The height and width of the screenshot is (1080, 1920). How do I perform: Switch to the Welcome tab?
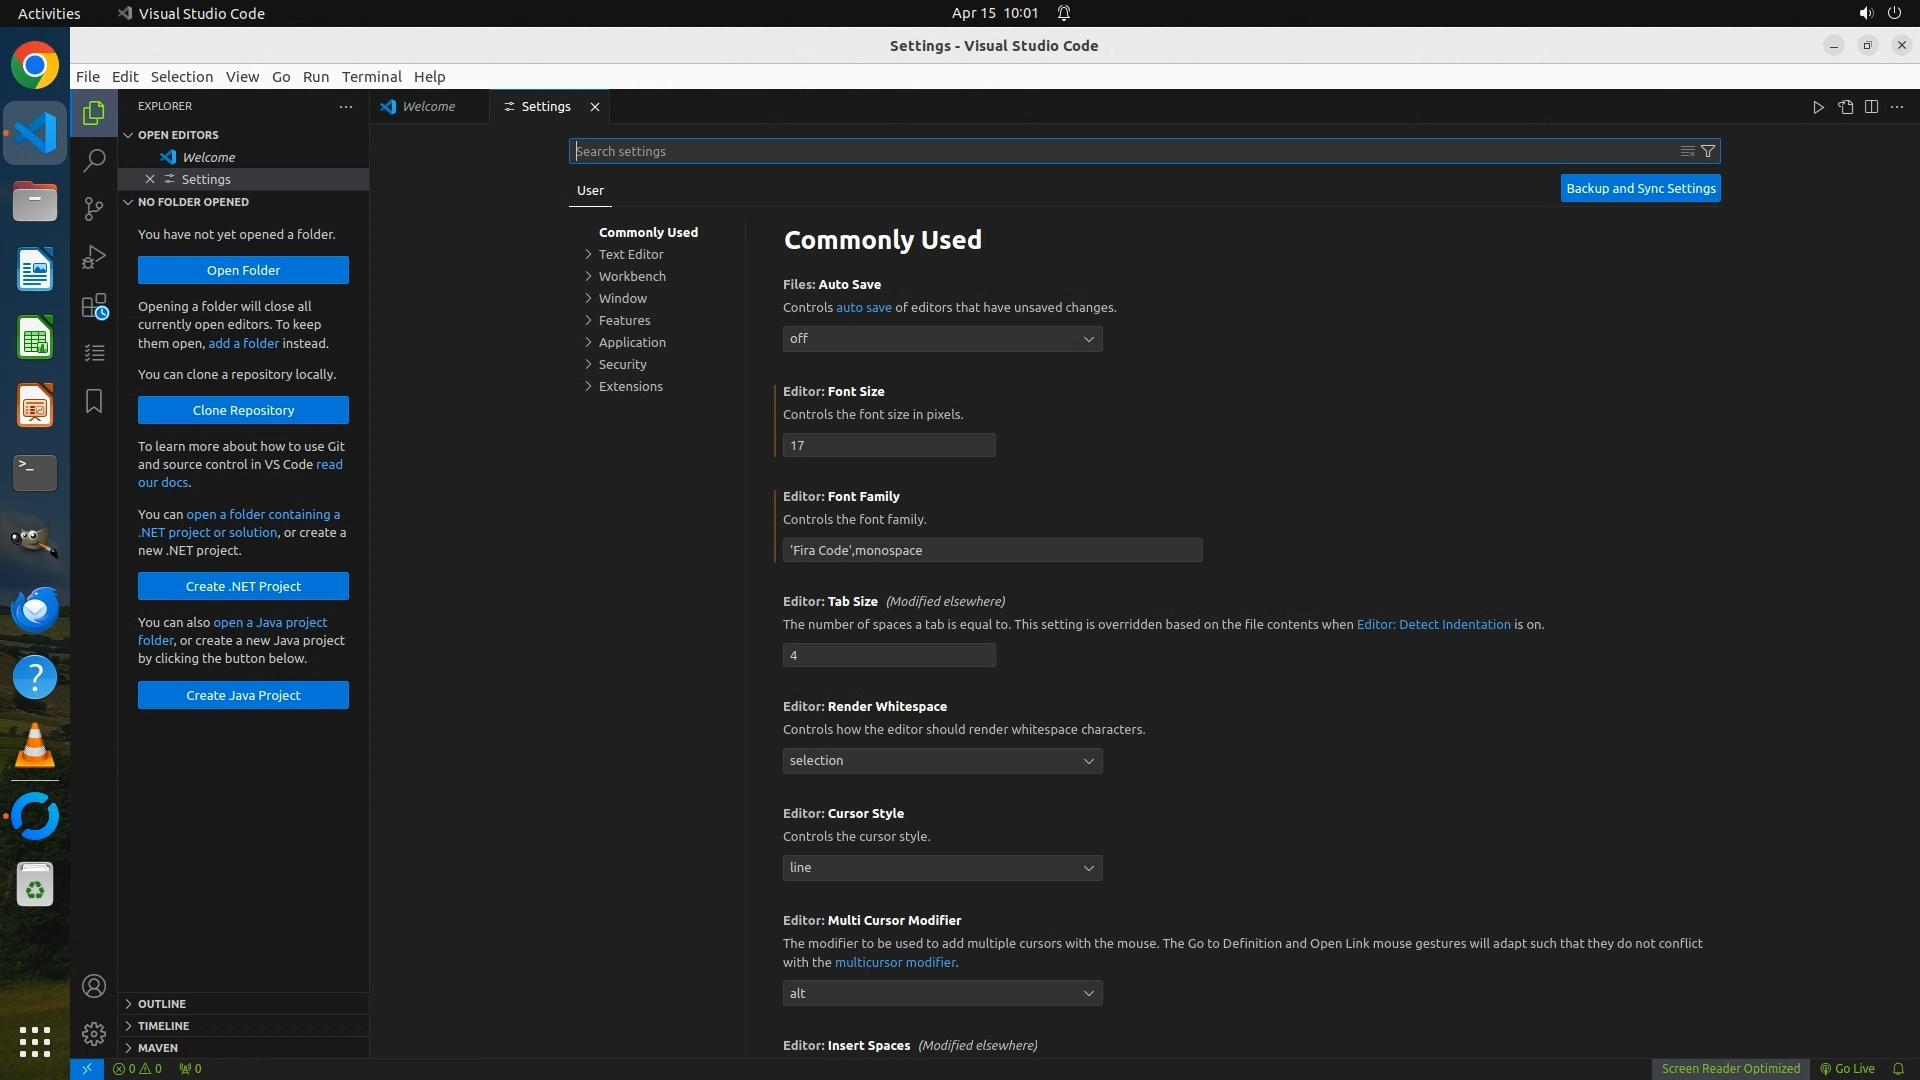pos(428,107)
